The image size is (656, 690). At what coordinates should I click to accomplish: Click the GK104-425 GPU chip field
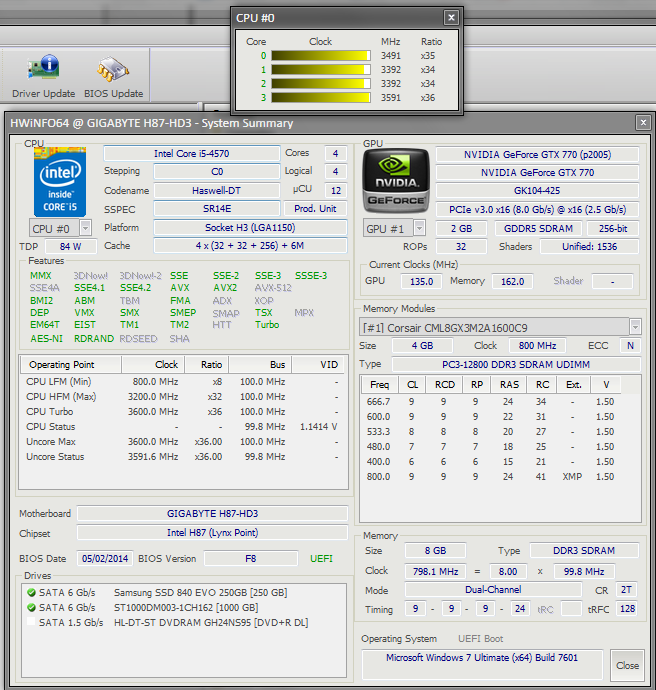click(x=537, y=191)
